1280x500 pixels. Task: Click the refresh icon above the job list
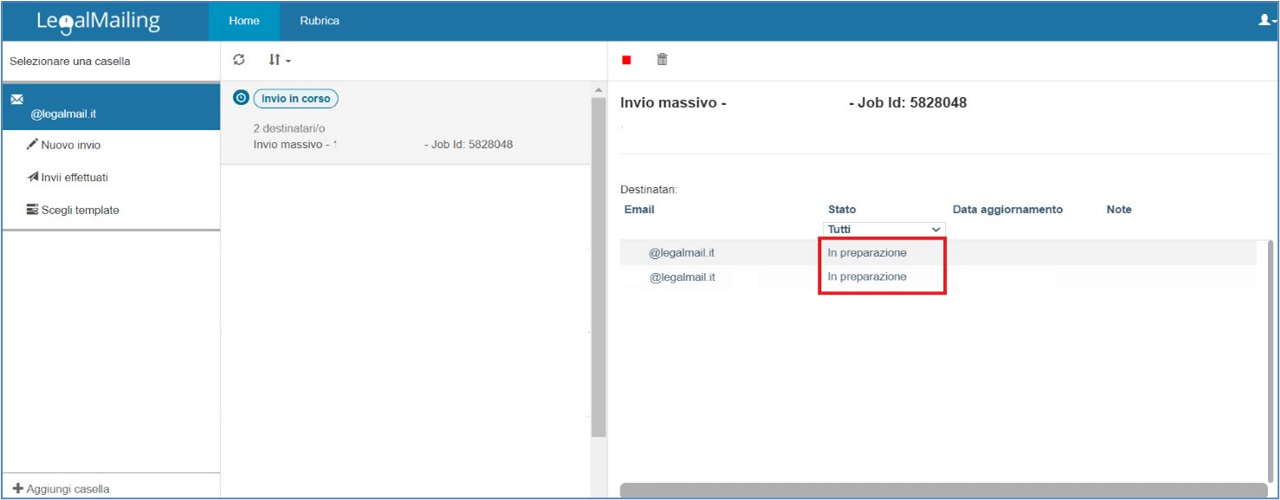pyautogui.click(x=239, y=60)
